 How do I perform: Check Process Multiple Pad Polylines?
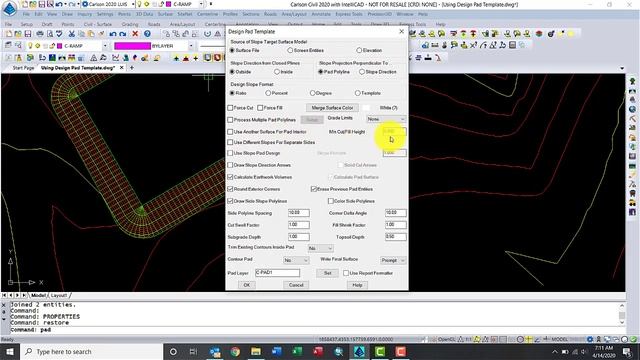tap(230, 120)
